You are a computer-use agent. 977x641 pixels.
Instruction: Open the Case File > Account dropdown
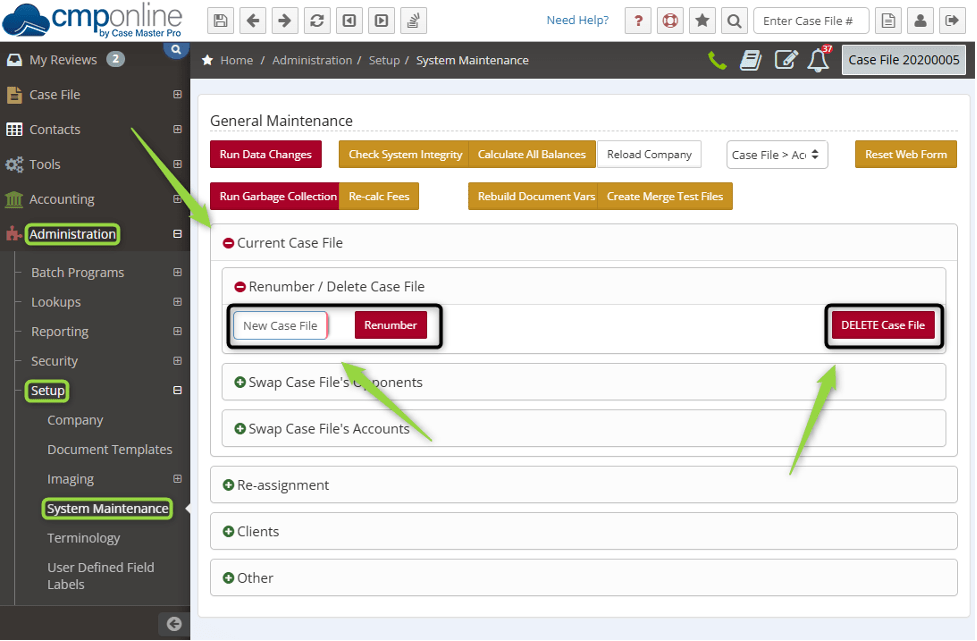[x=778, y=154]
